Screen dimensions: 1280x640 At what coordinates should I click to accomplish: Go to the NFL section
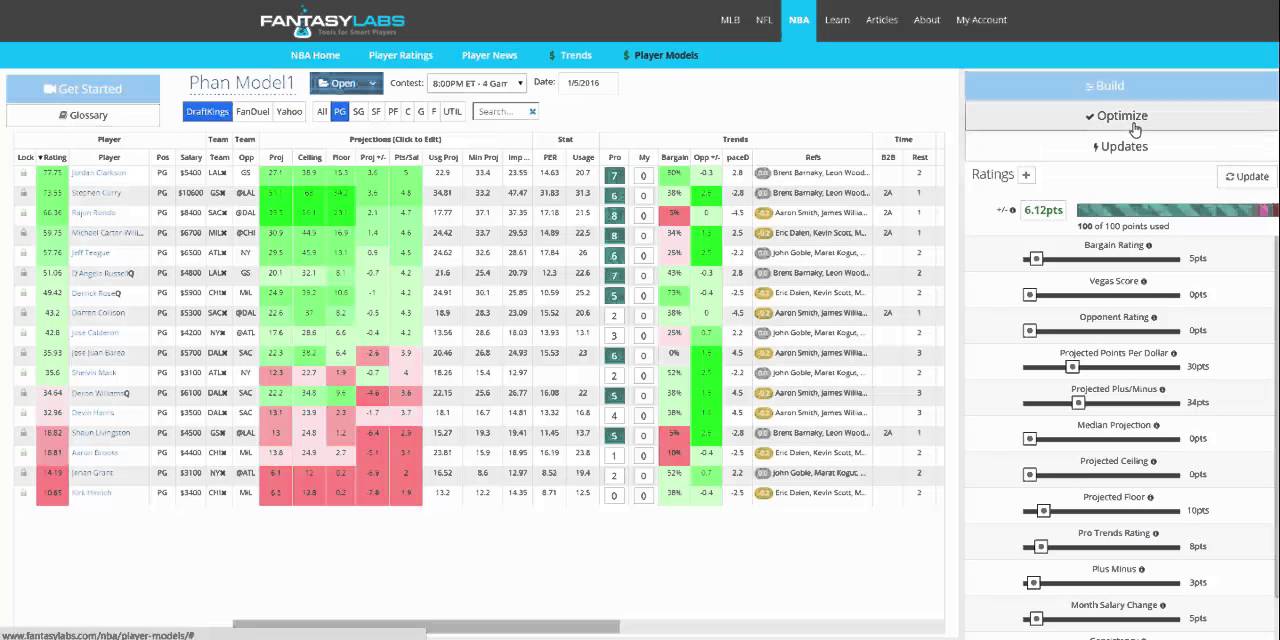[x=764, y=20]
